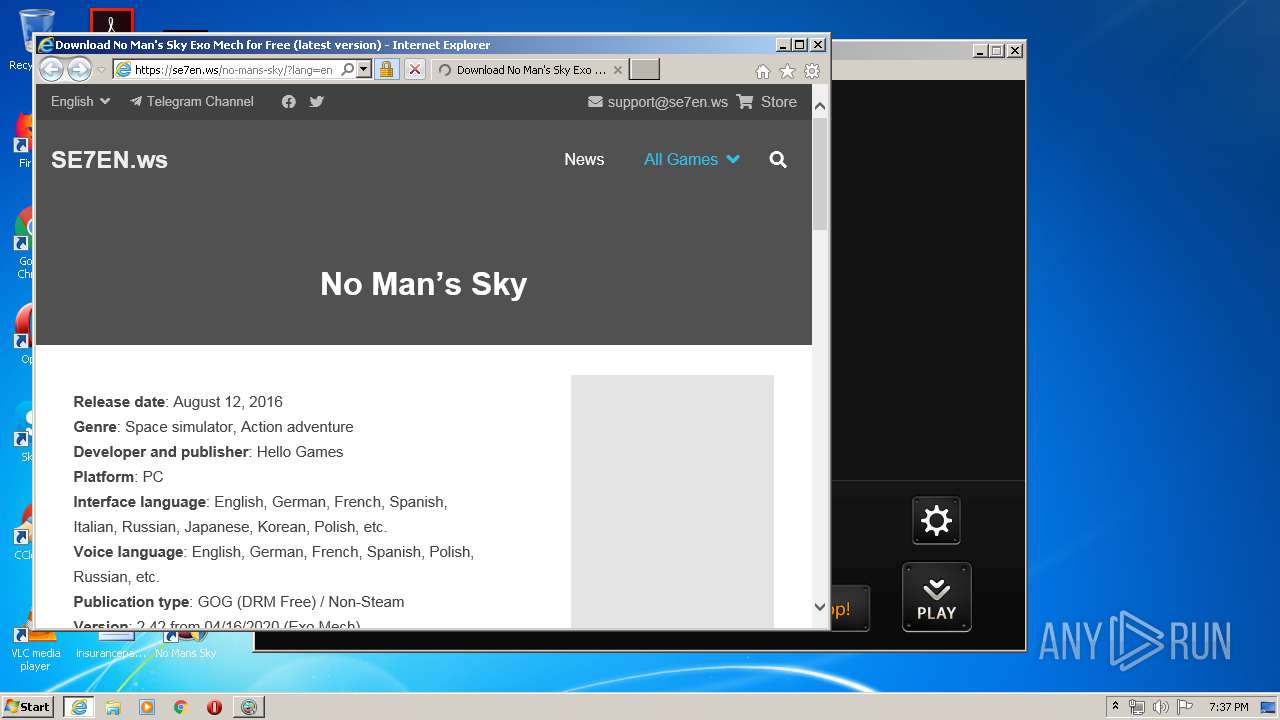Click the Store cart link
The image size is (1280, 720).
pyautogui.click(x=767, y=102)
